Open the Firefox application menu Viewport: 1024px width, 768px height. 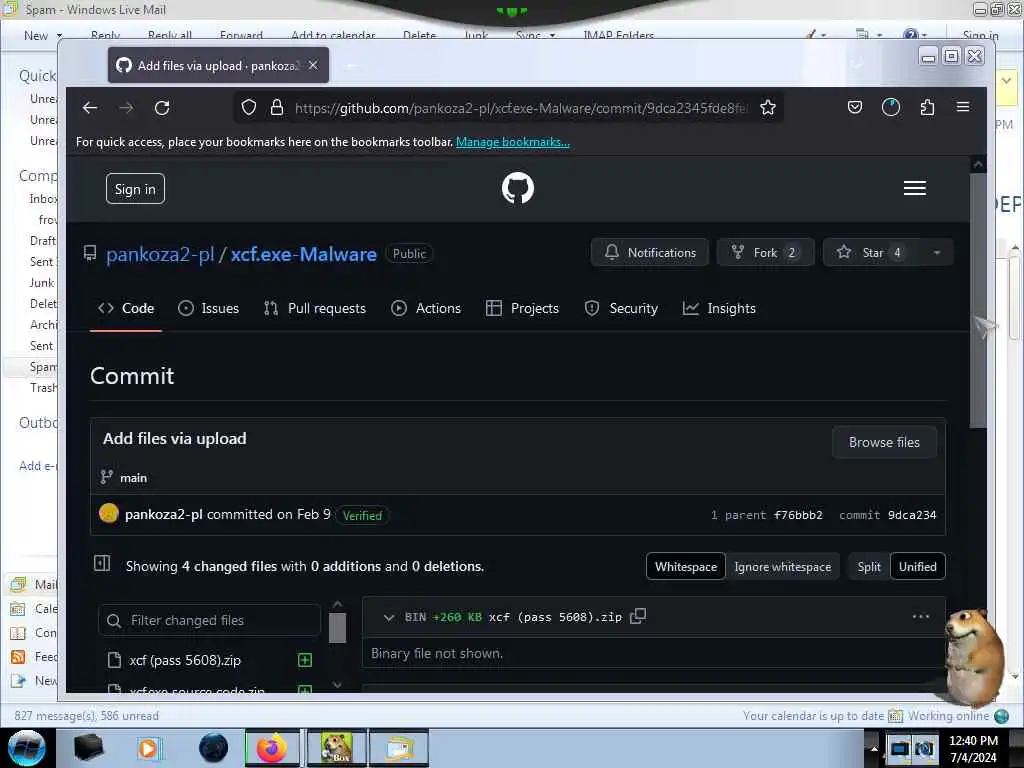[x=963, y=108]
